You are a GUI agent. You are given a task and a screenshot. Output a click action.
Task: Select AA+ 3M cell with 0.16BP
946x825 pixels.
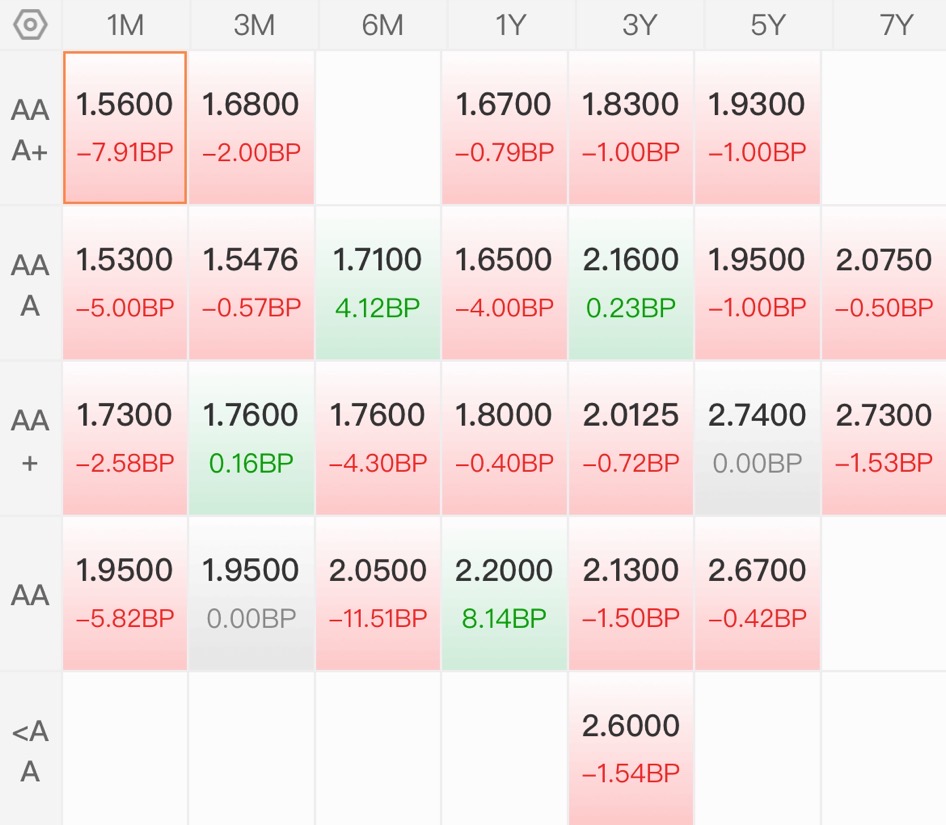click(x=251, y=438)
